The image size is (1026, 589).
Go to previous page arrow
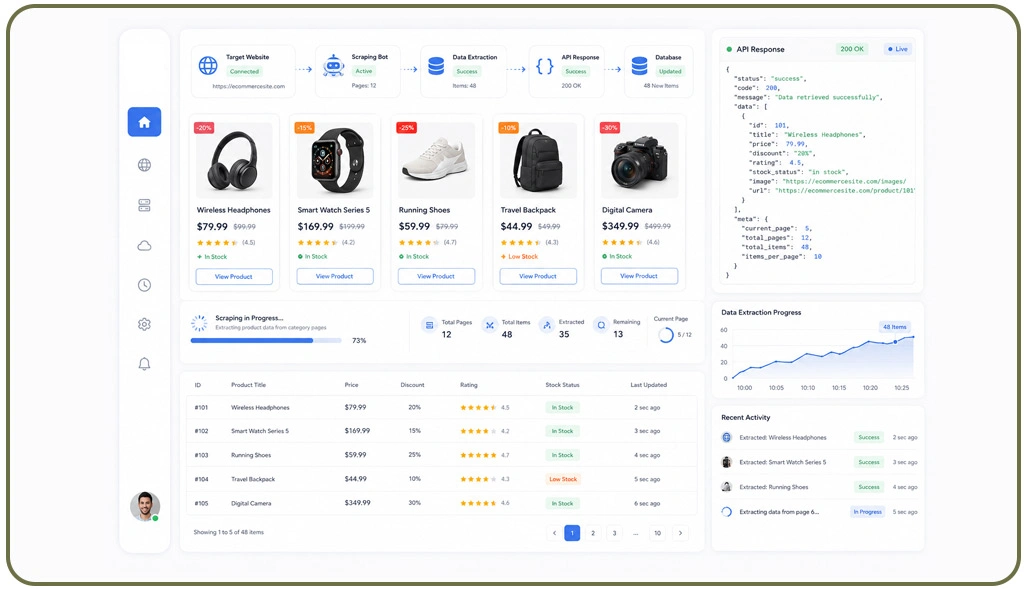(x=554, y=533)
